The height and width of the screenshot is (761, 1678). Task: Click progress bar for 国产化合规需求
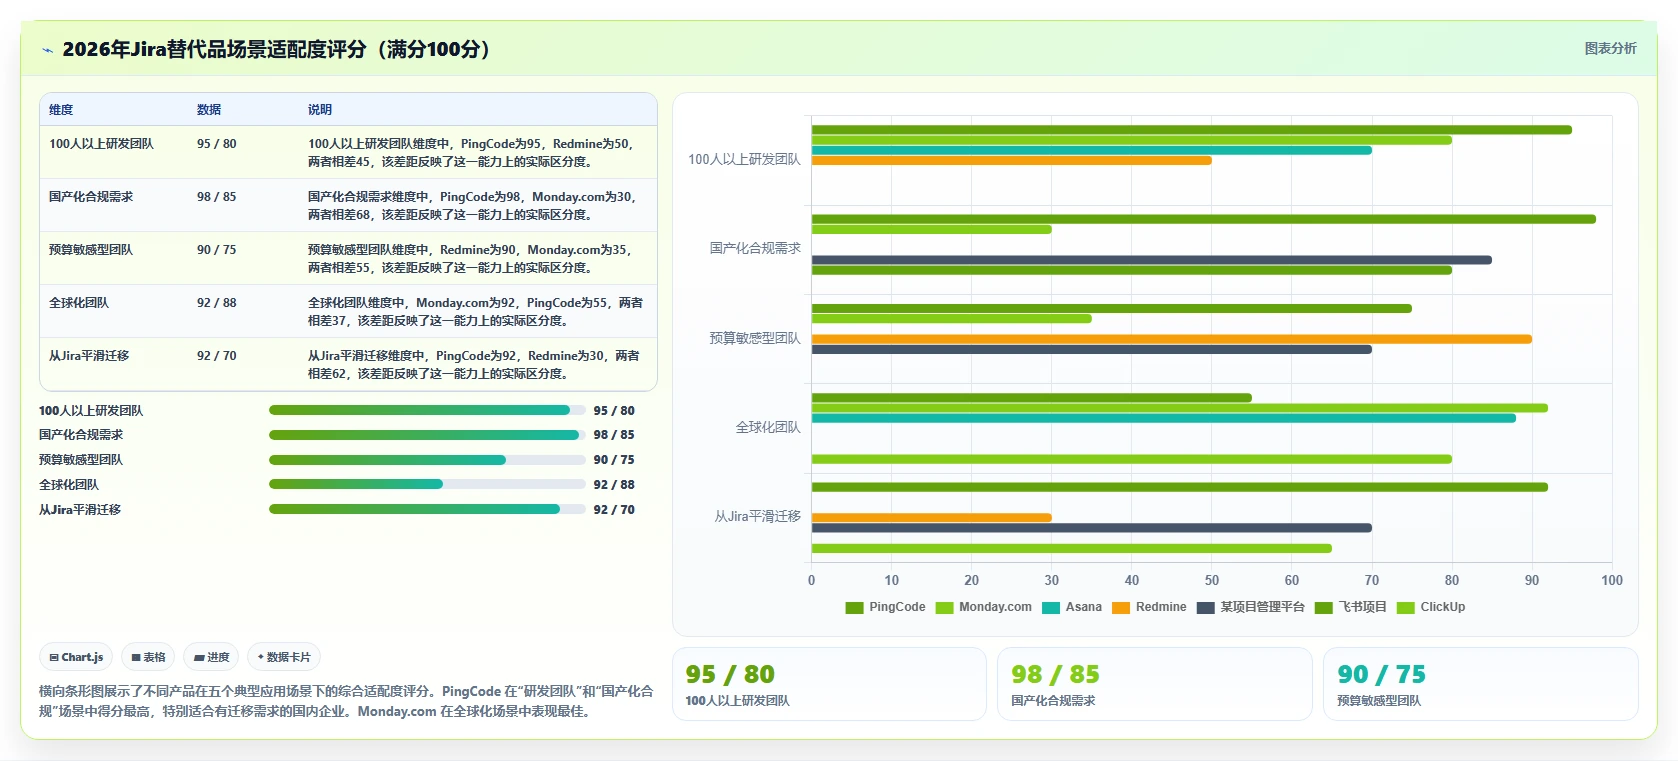(427, 435)
